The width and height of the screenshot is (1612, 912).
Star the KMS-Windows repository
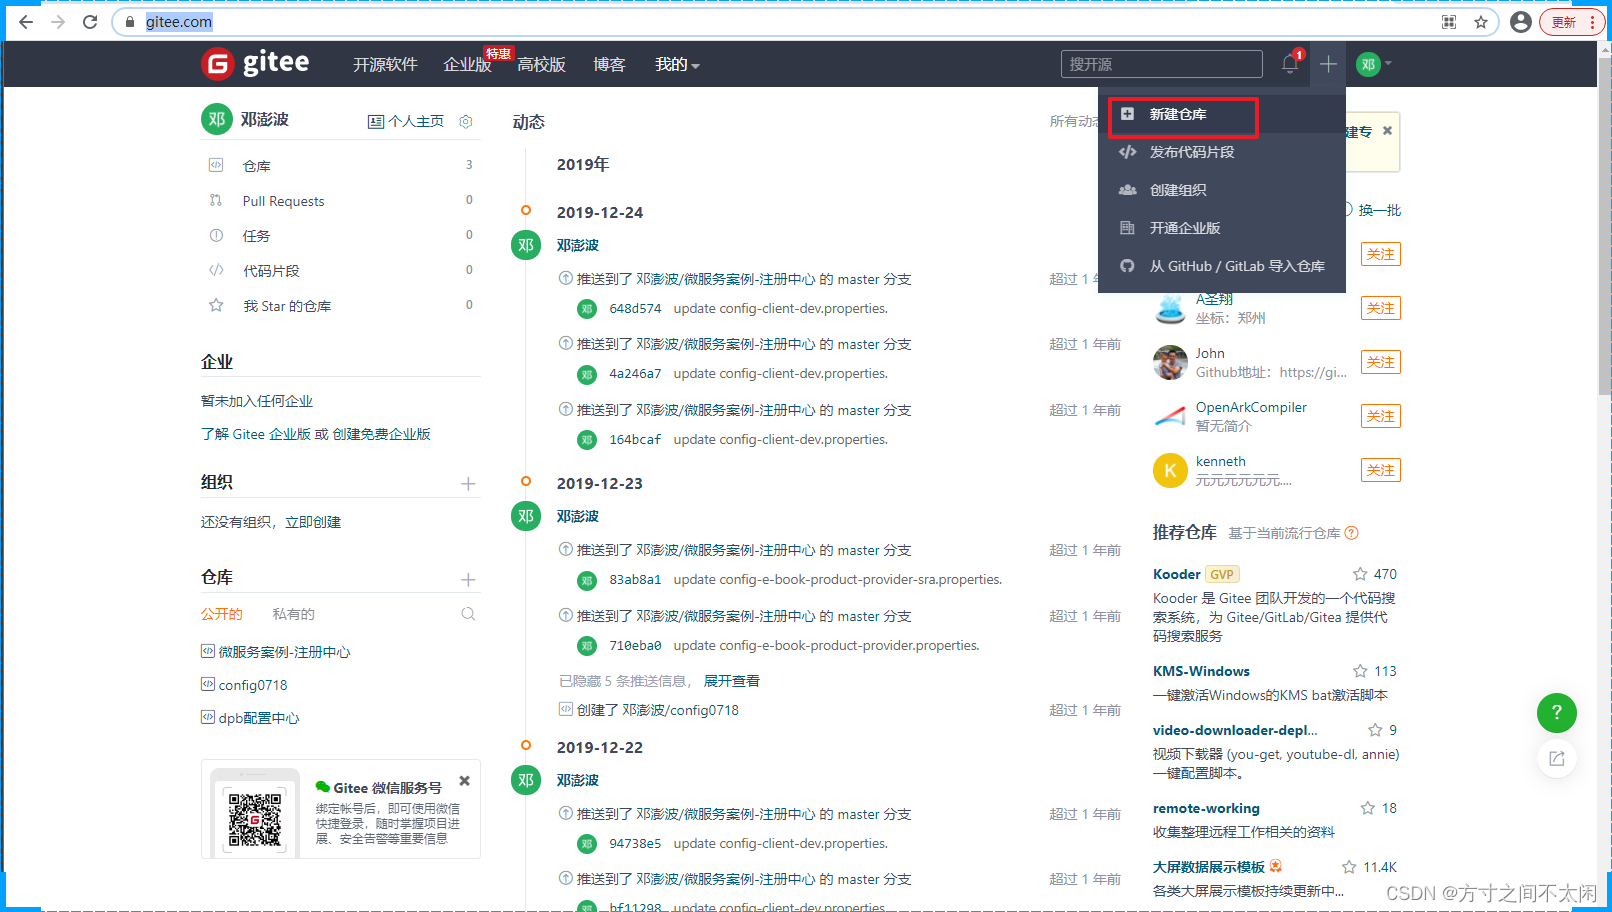tap(1360, 671)
